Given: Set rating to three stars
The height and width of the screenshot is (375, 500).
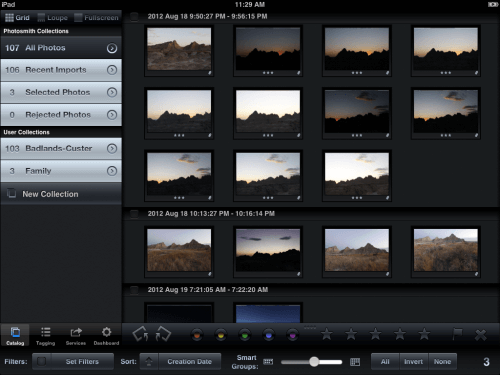Looking at the screenshot, I should 375,334.
